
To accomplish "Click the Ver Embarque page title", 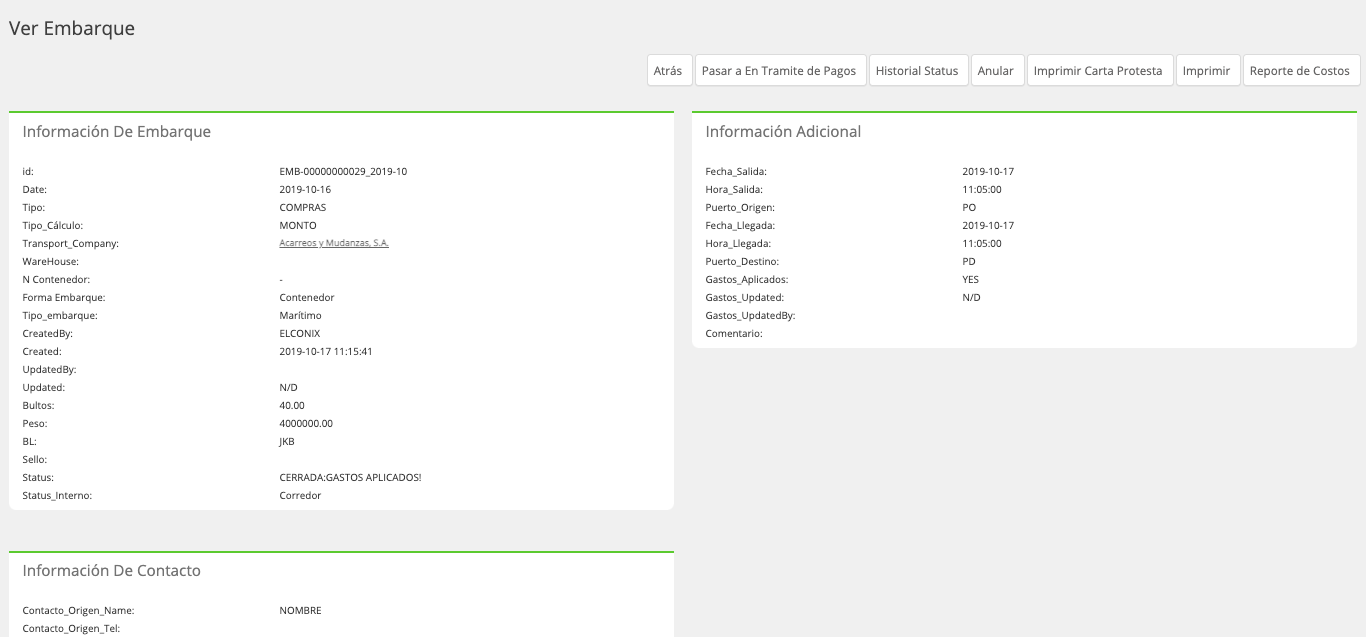I will click(x=72, y=28).
